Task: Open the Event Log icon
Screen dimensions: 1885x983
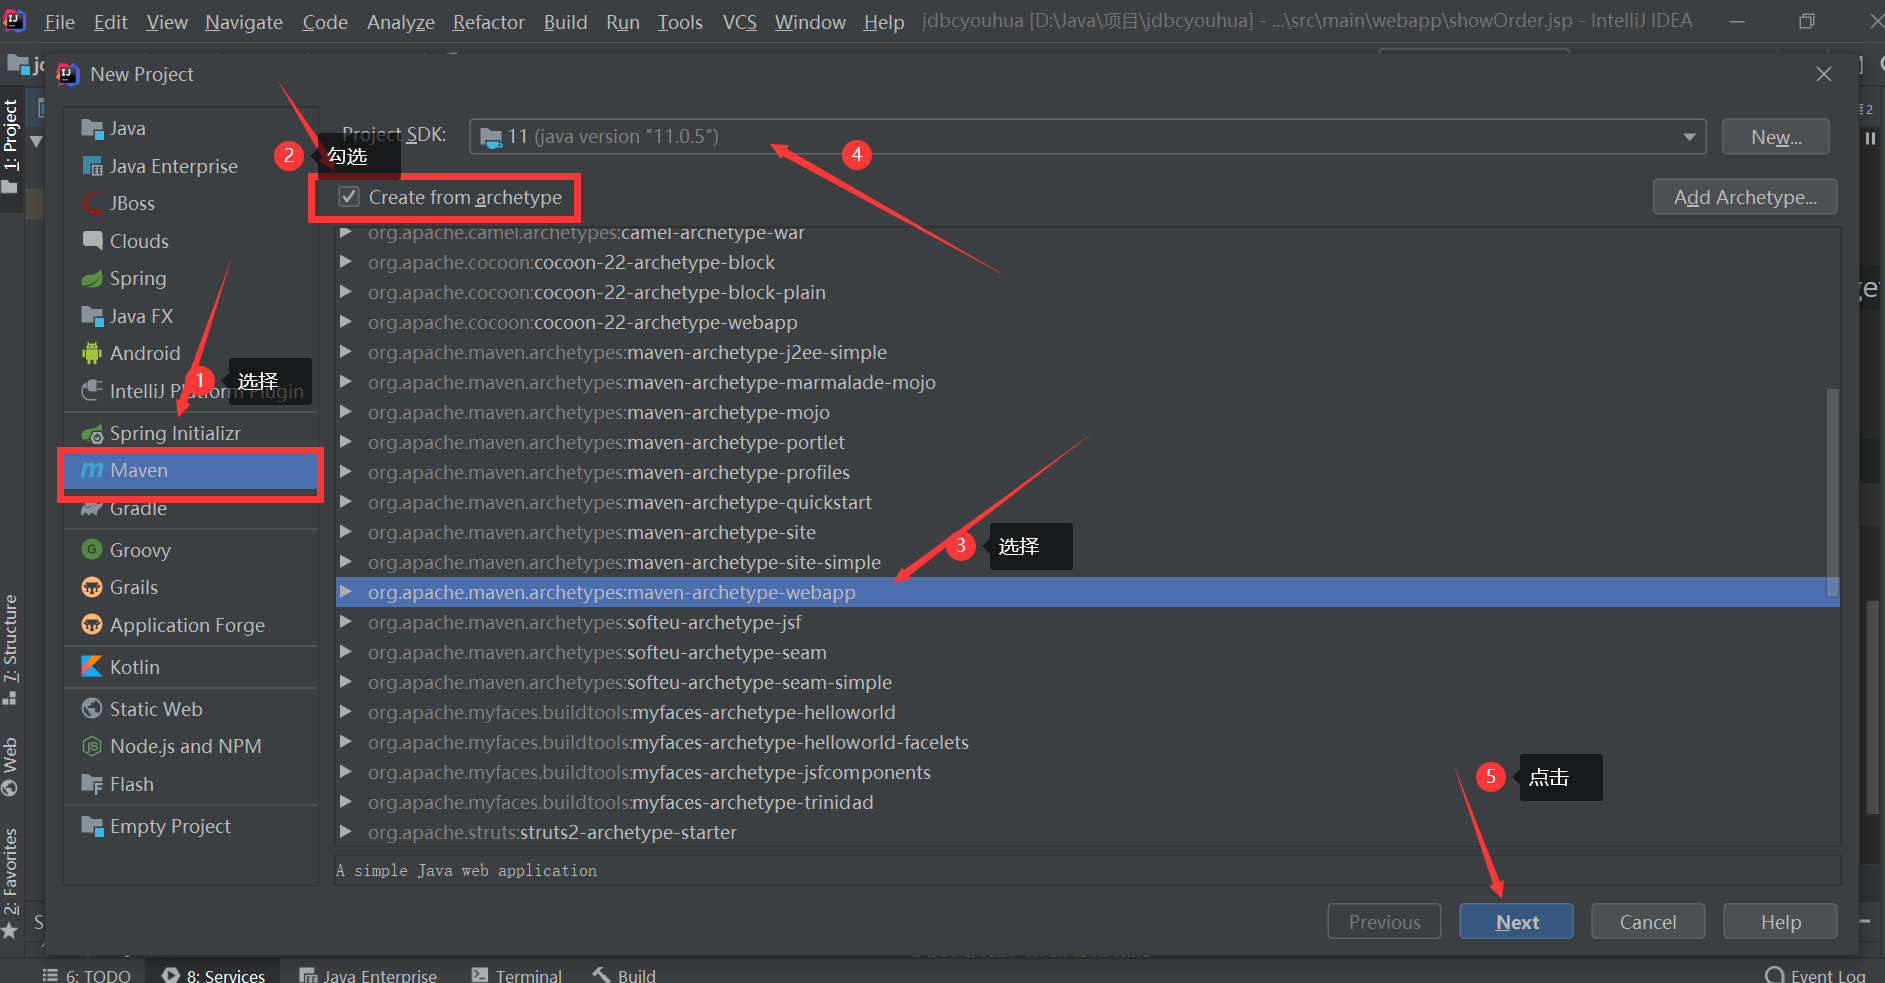Action: pos(1775,976)
